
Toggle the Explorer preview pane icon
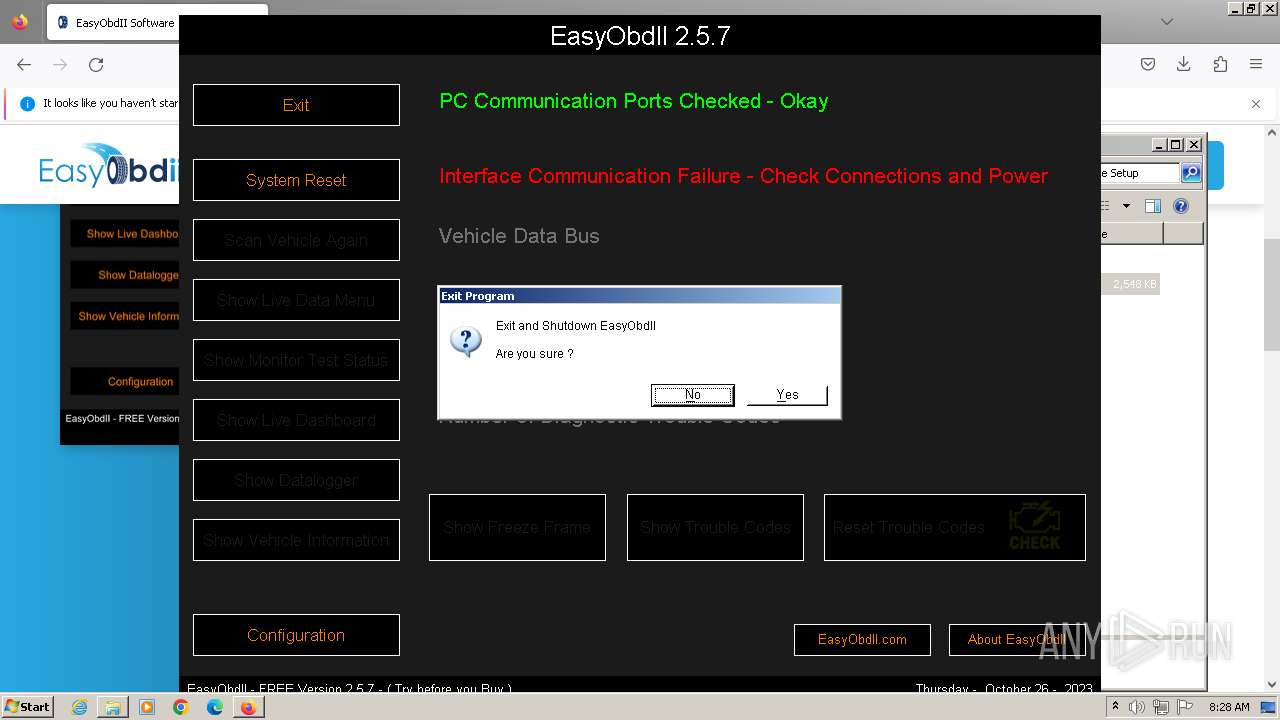click(1153, 206)
